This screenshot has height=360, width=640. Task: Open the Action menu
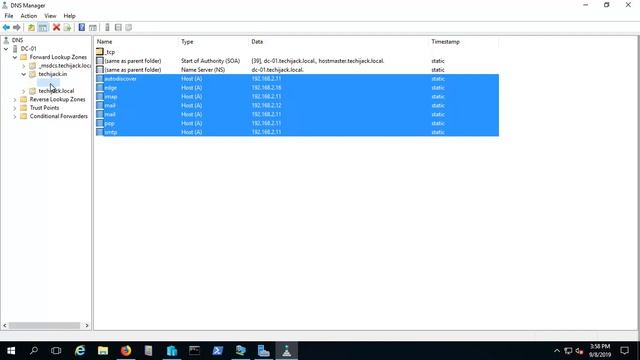[29, 16]
